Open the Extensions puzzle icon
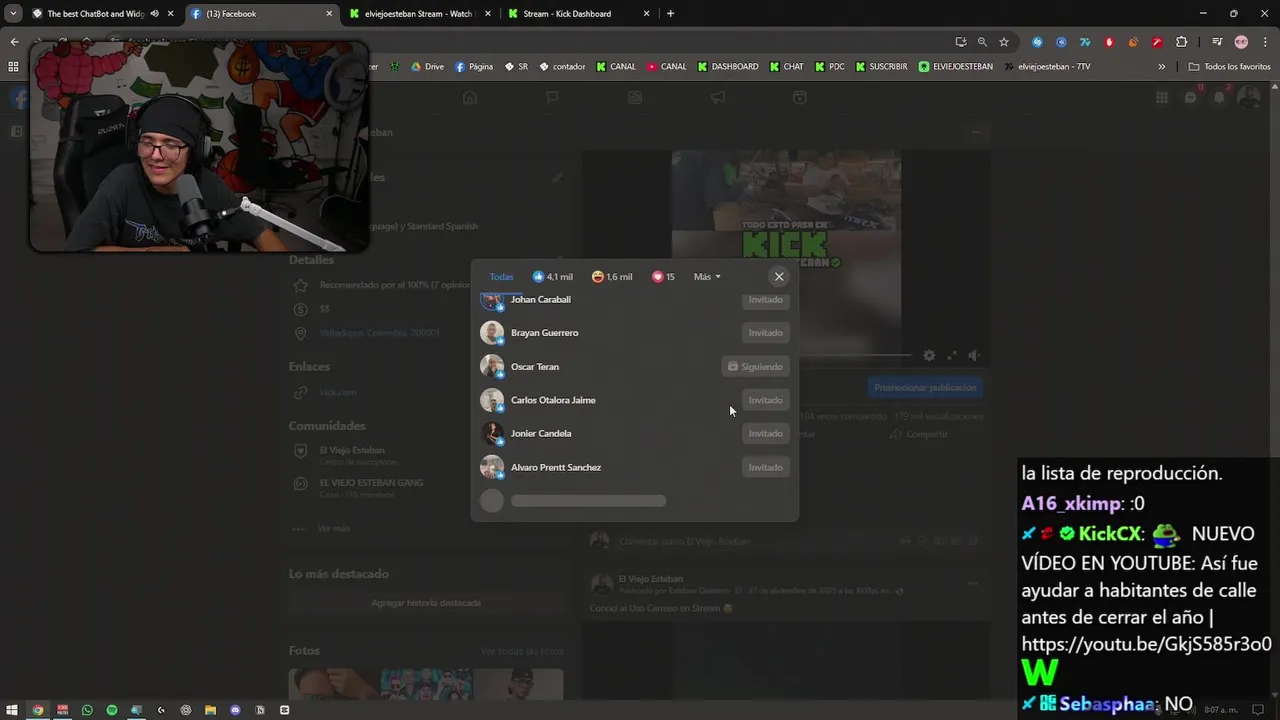1280x720 pixels. (x=1182, y=42)
